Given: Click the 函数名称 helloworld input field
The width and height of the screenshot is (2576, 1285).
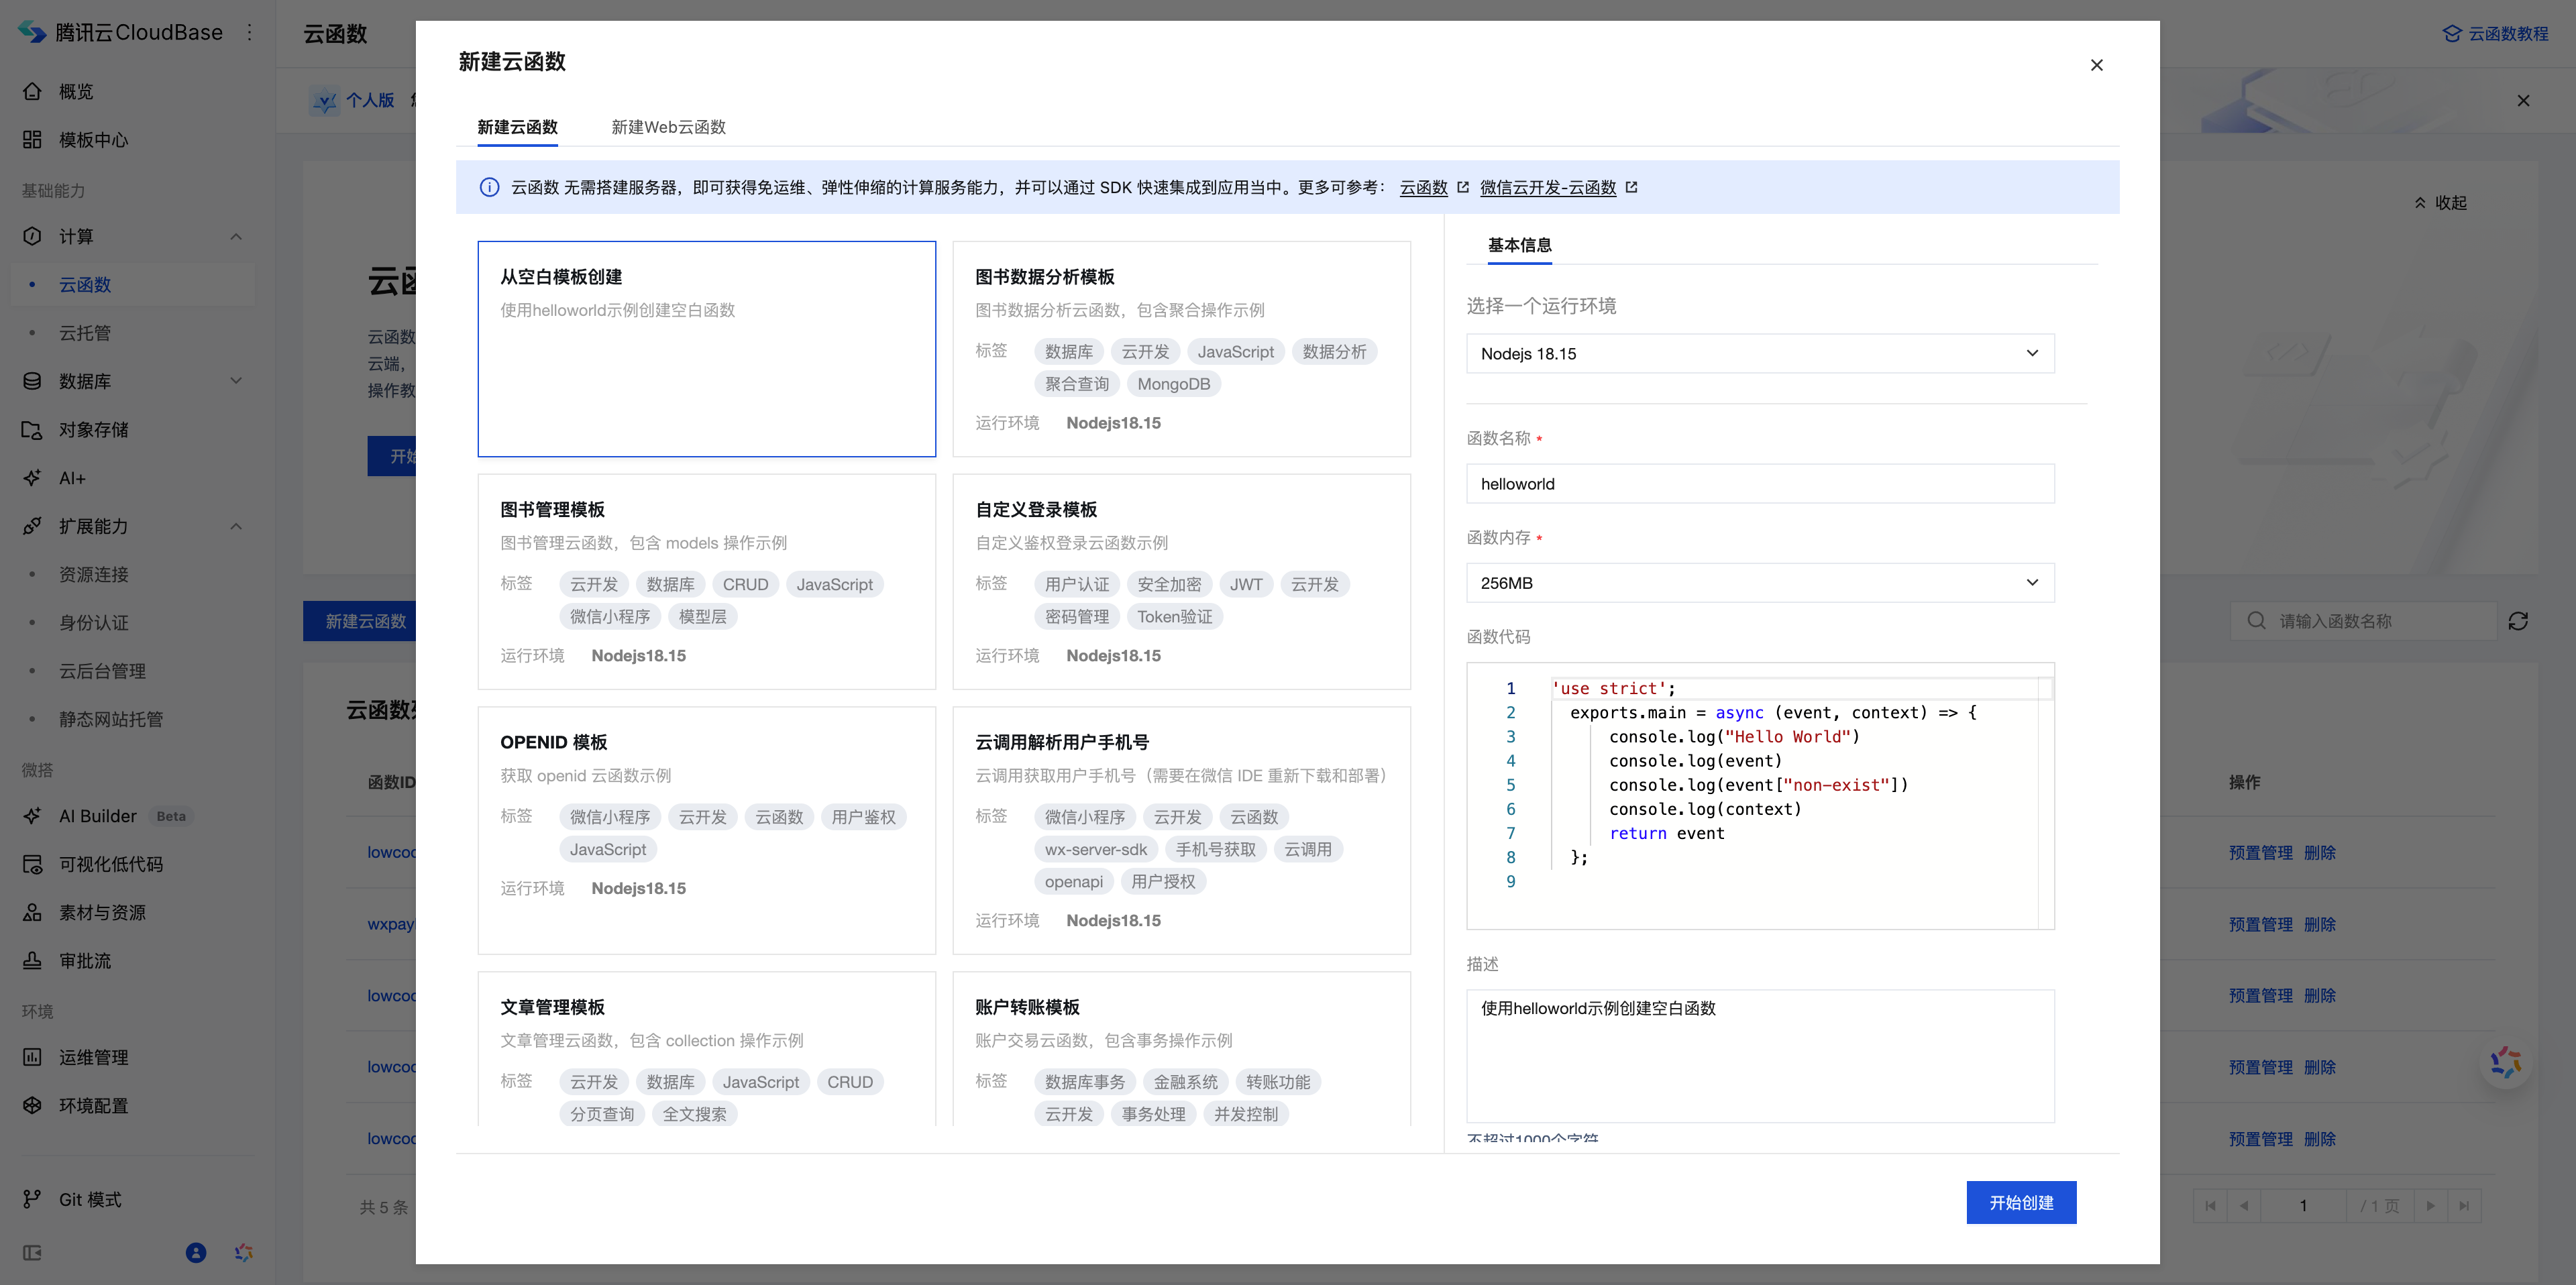Looking at the screenshot, I should tap(1760, 483).
